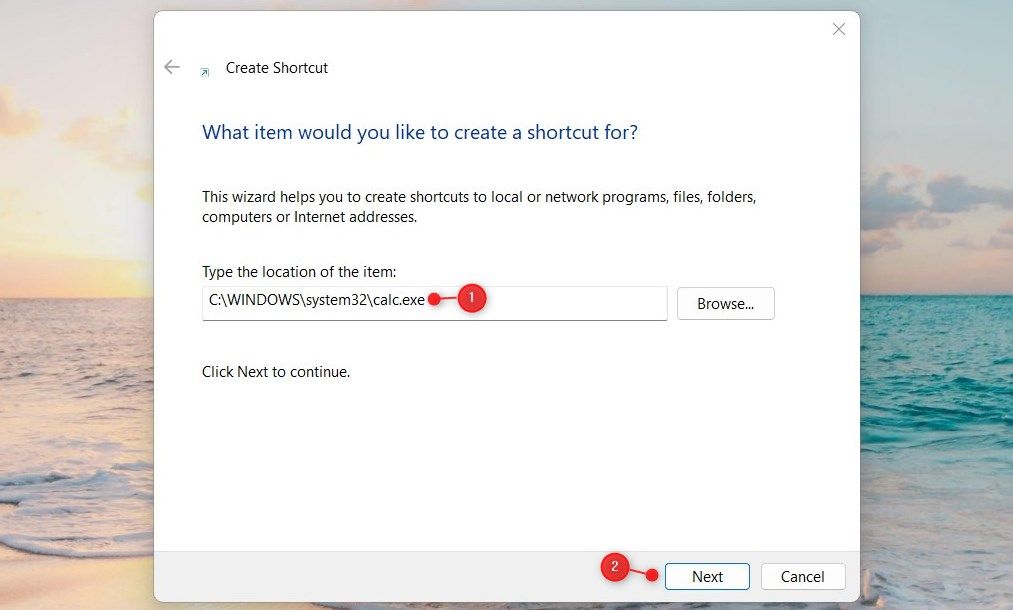
Task: Click the shortcut icon beside Create Shortcut
Action: coord(205,72)
